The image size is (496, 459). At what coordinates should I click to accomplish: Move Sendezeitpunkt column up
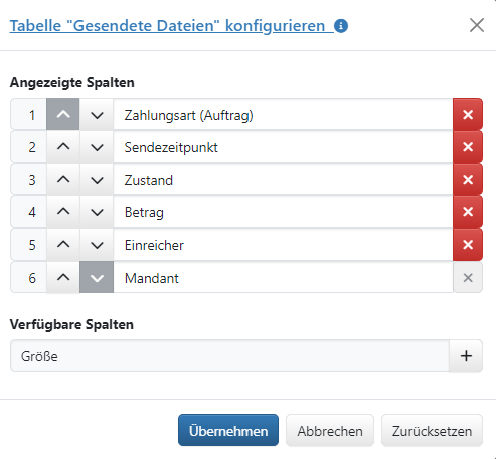click(63, 147)
